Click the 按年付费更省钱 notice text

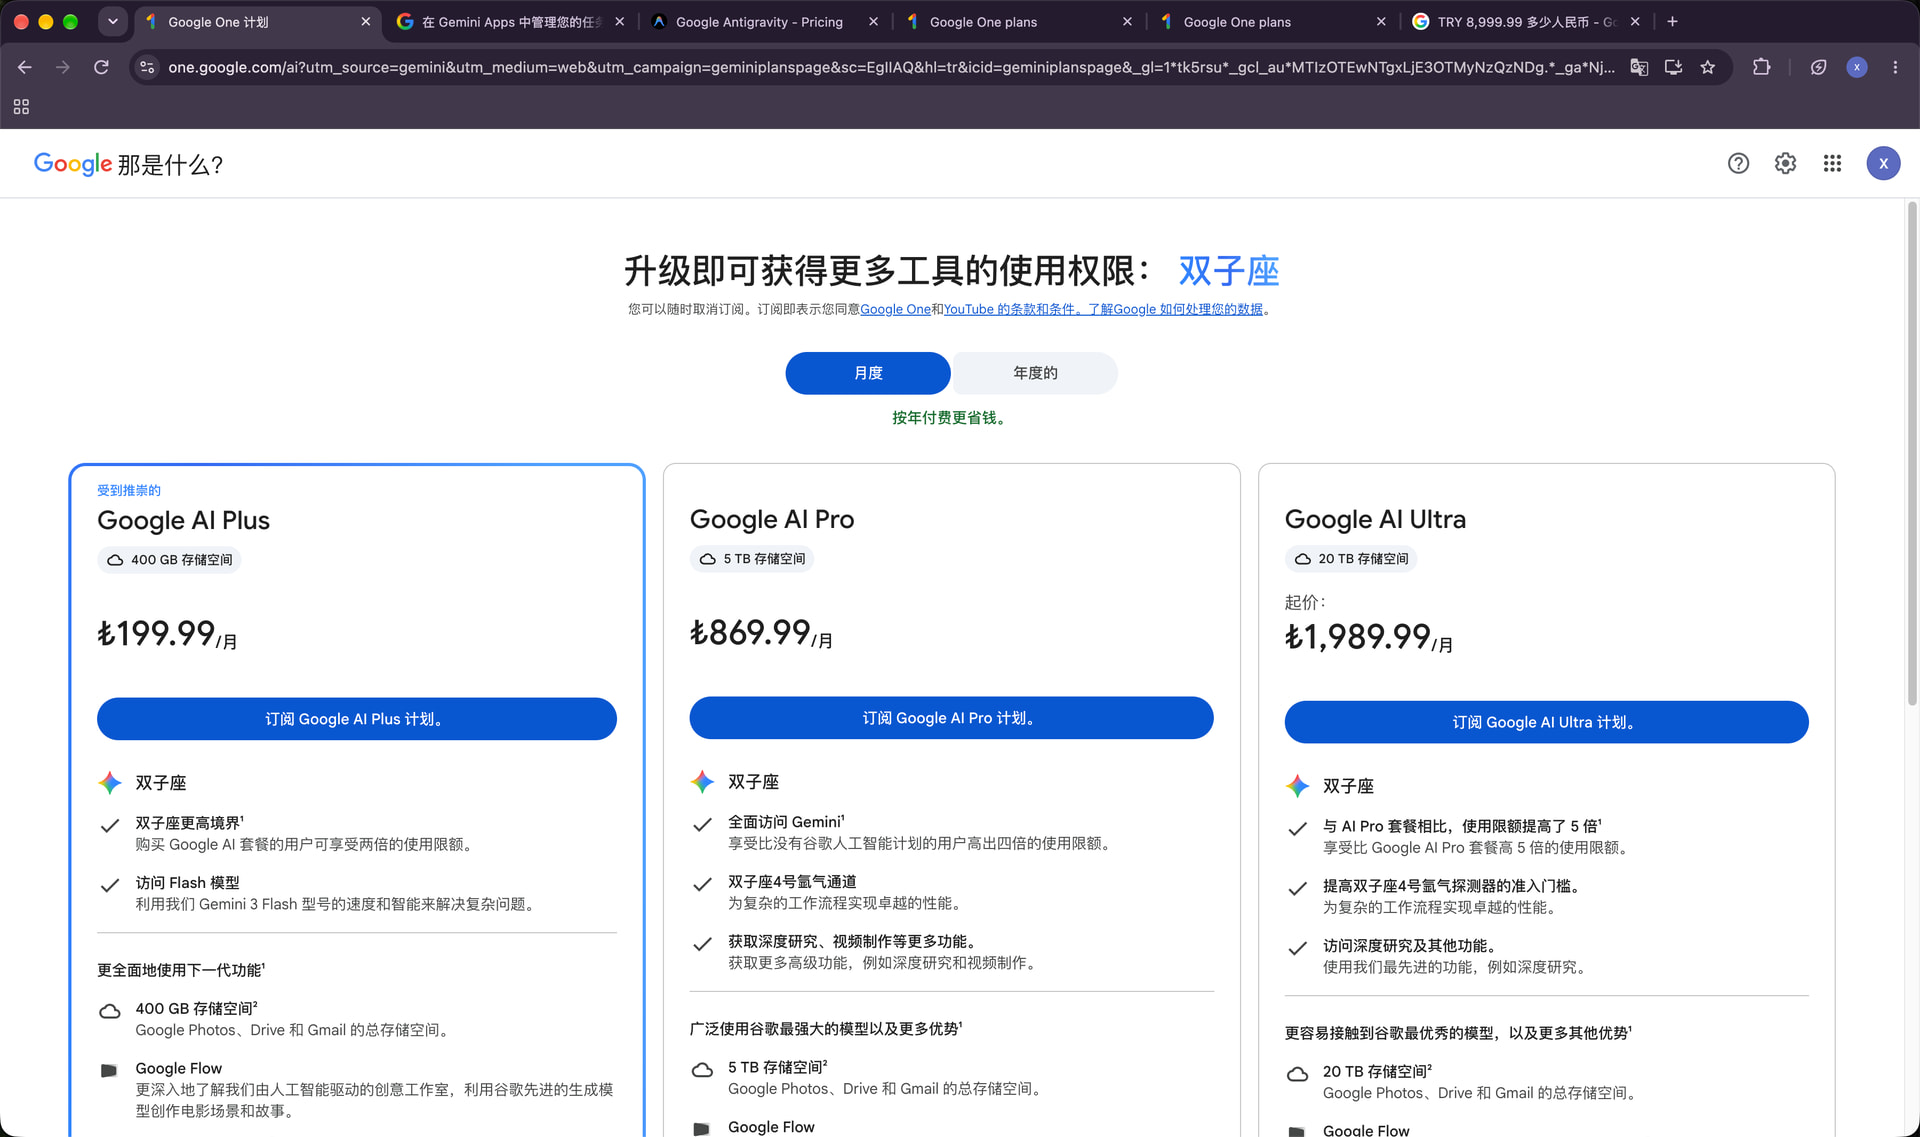[x=951, y=418]
